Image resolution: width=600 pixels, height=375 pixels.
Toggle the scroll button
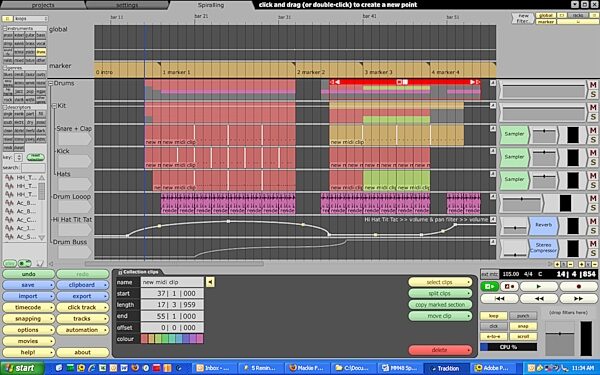coord(523,336)
